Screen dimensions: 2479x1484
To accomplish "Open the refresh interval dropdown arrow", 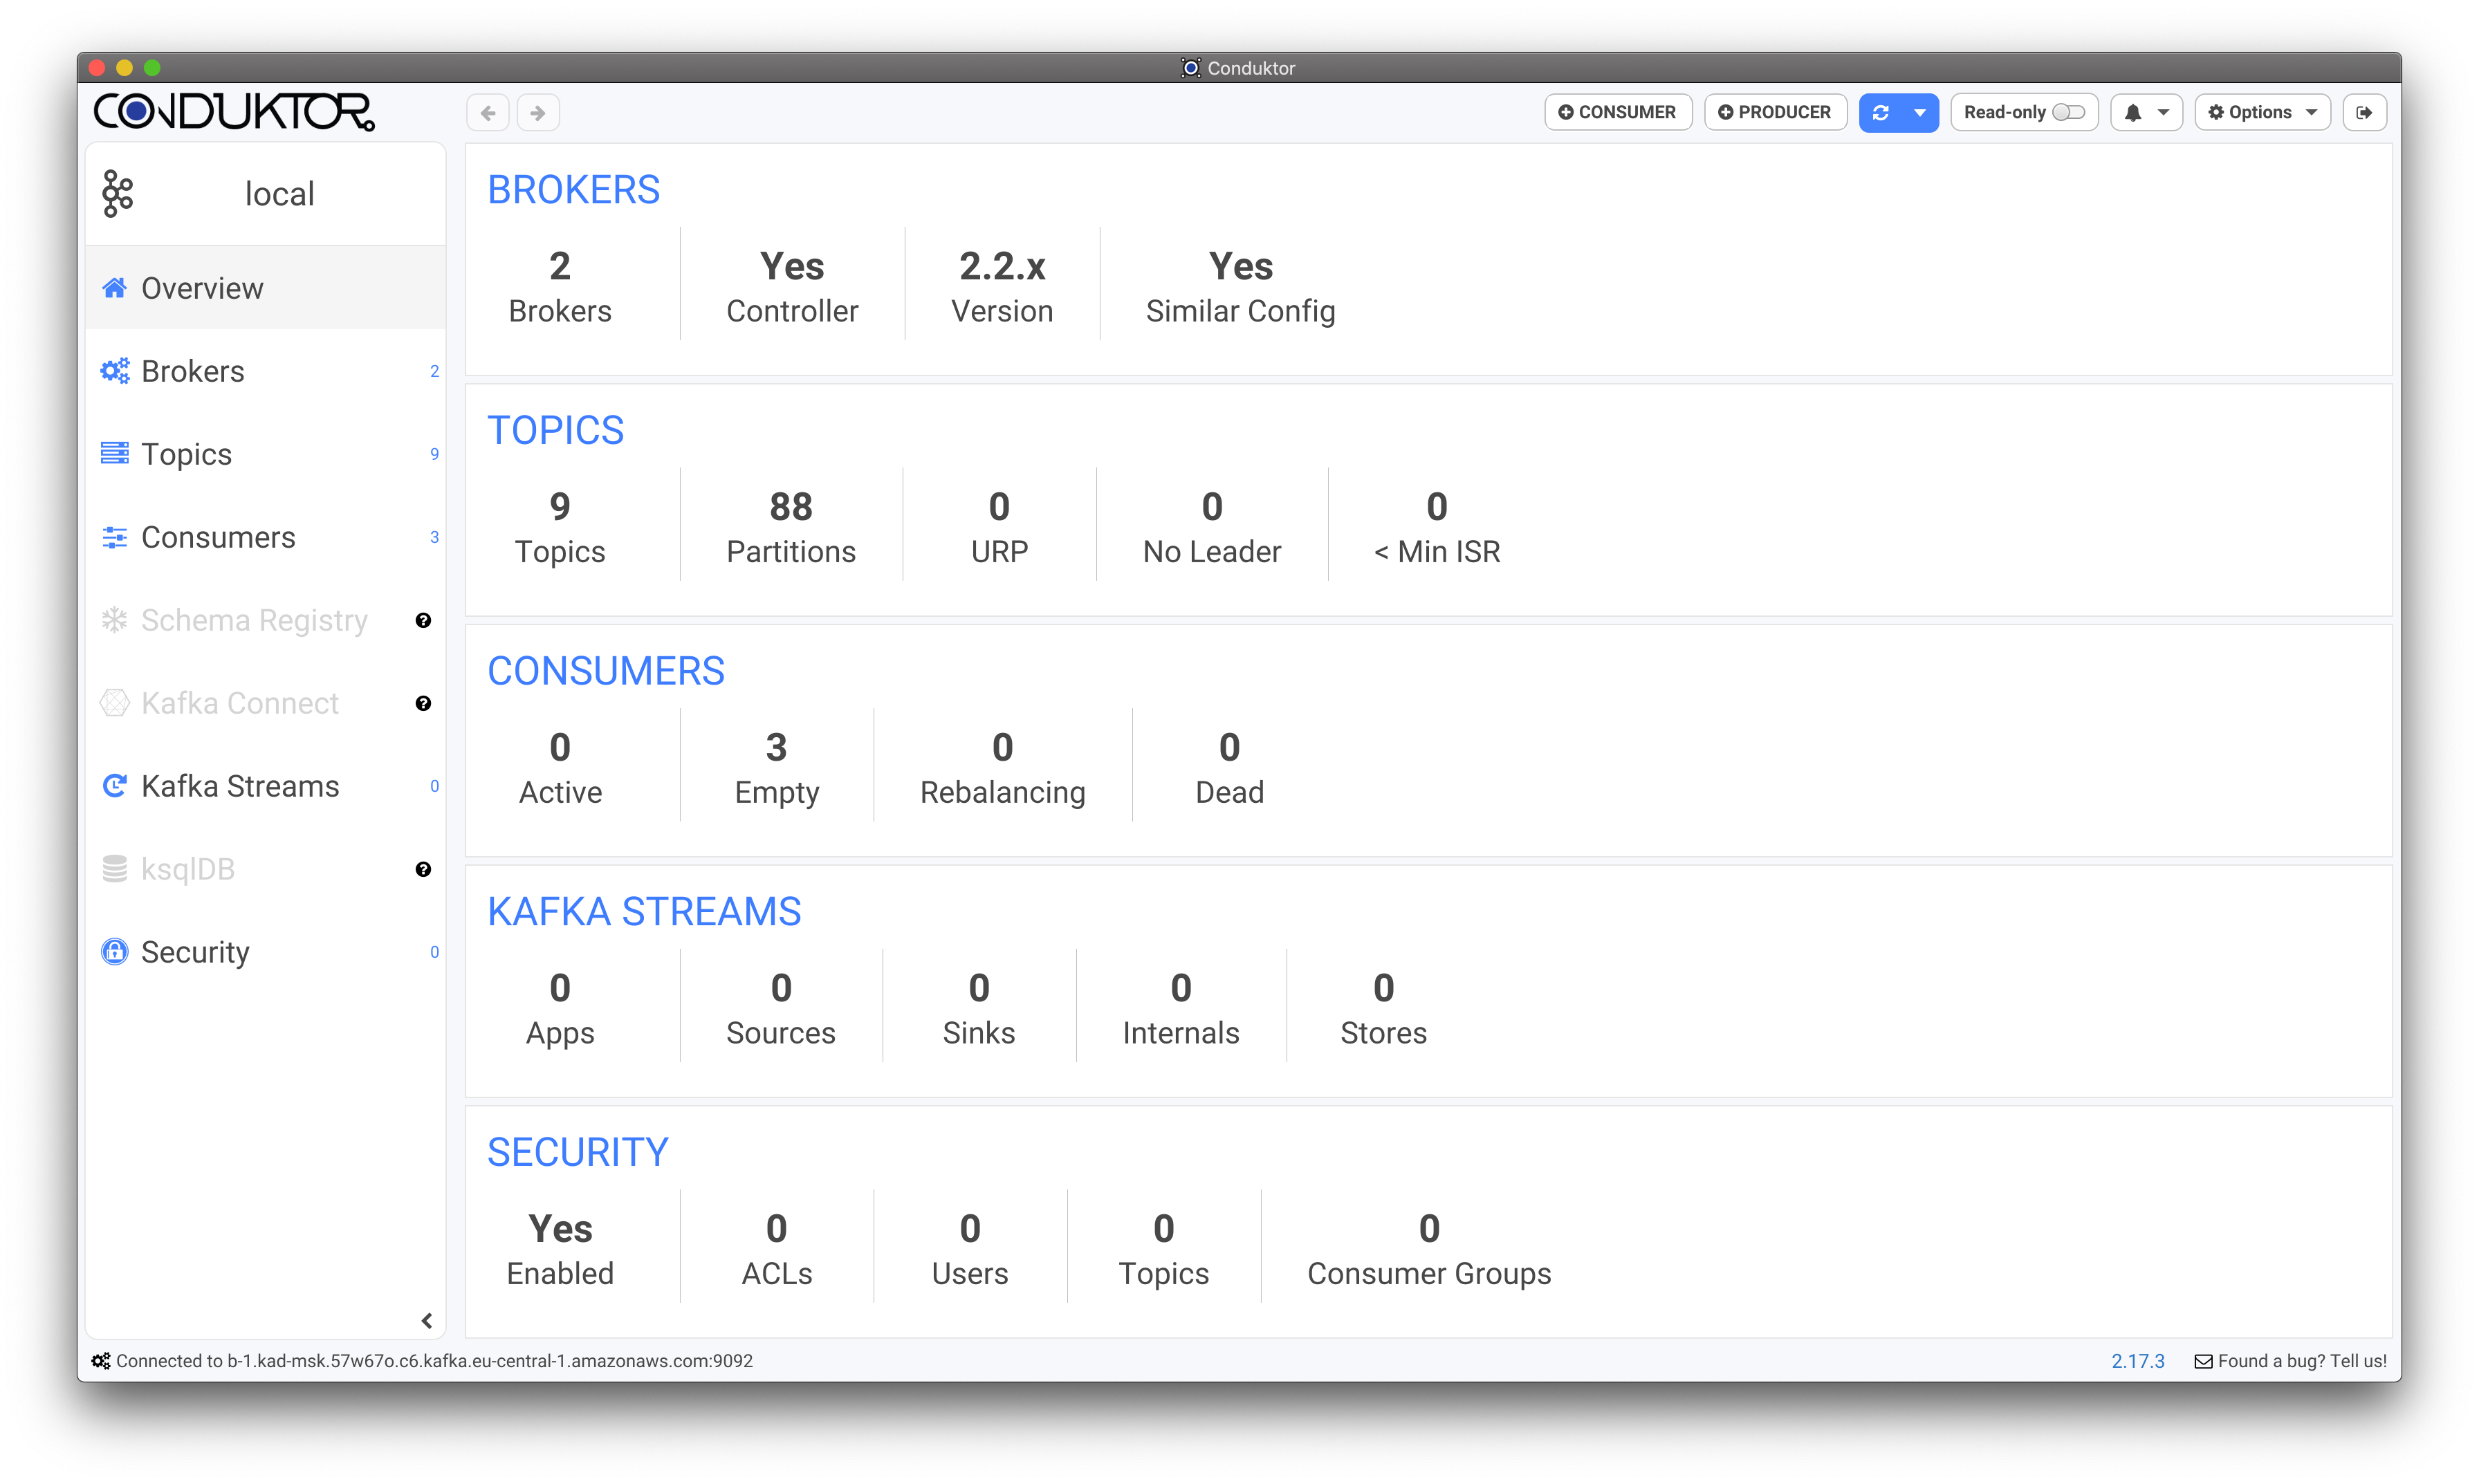I will click(1920, 113).
